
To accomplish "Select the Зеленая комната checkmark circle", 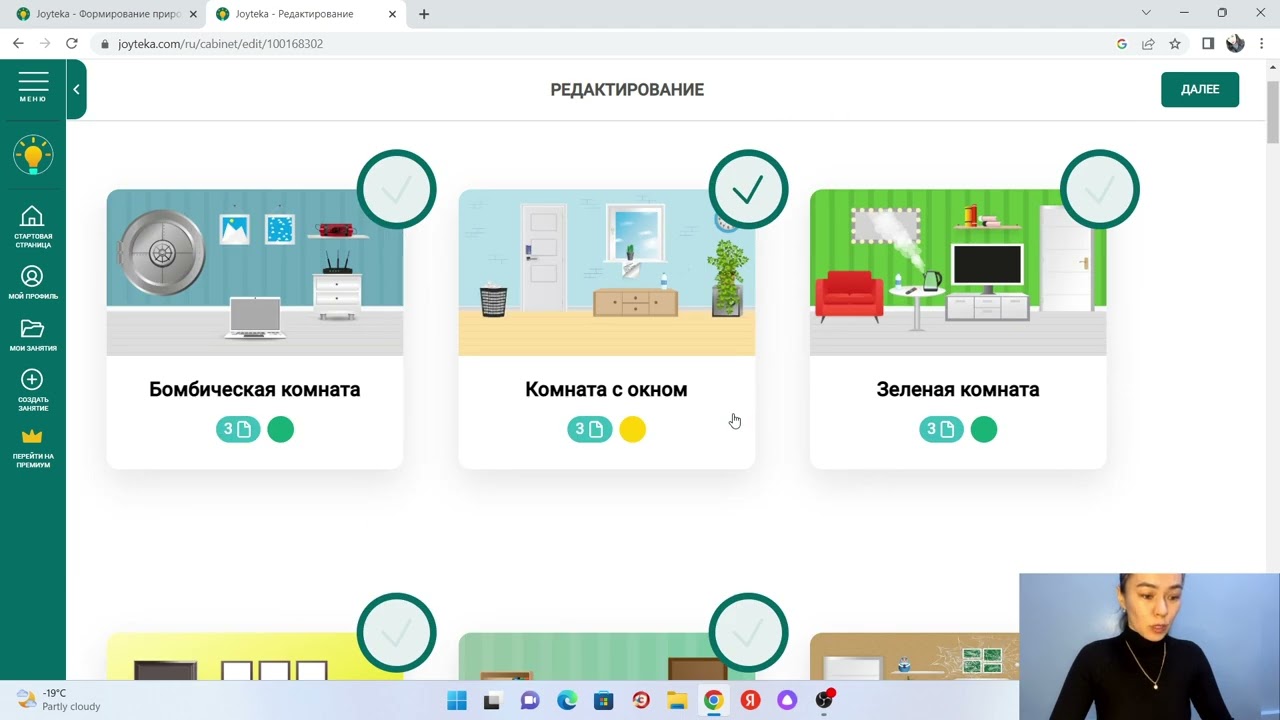I will (1100, 190).
